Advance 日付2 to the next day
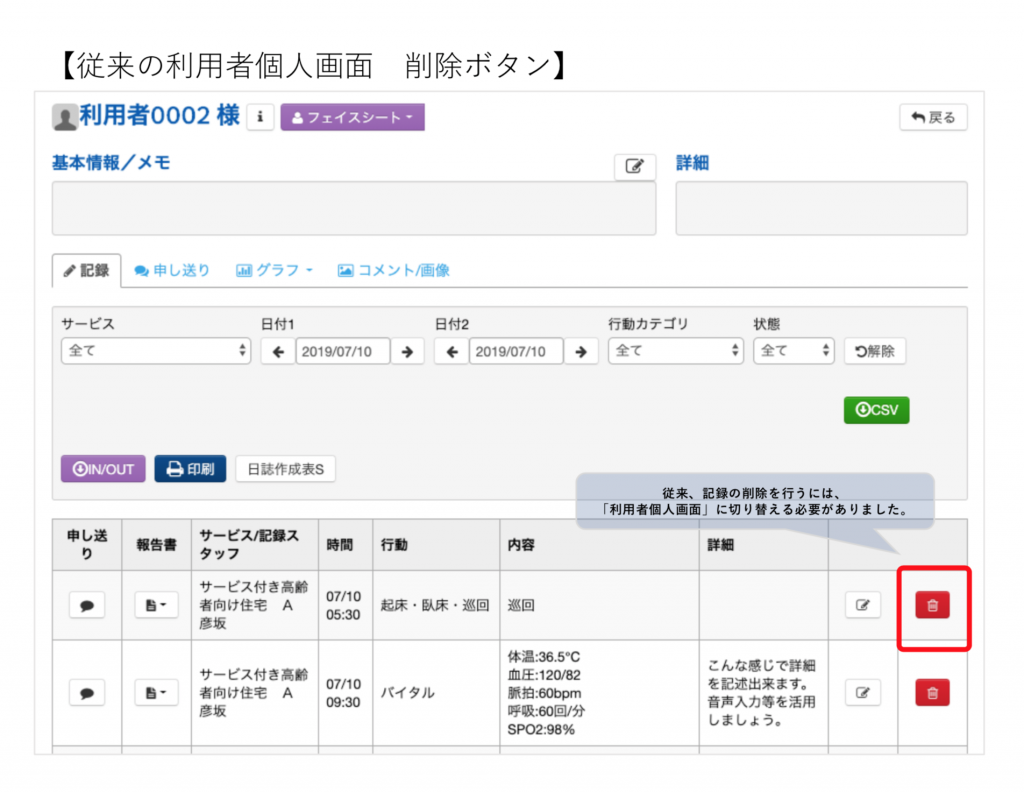Viewport: 1024px width, 792px height. click(581, 351)
